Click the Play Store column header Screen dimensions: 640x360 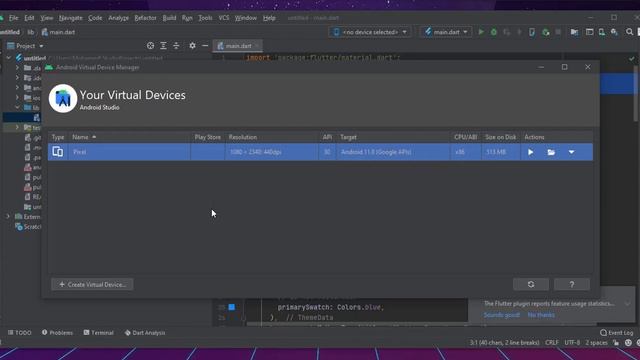pos(207,137)
